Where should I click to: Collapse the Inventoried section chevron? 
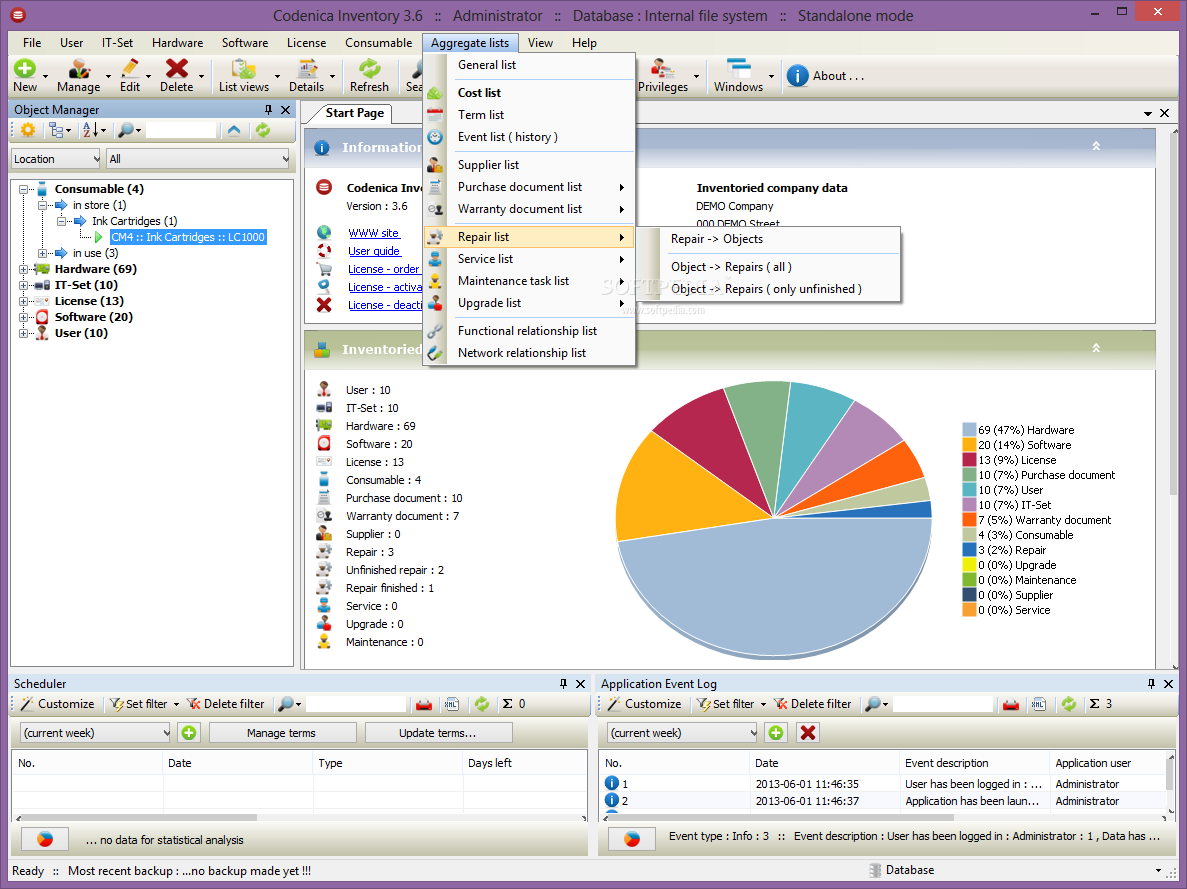1095,348
